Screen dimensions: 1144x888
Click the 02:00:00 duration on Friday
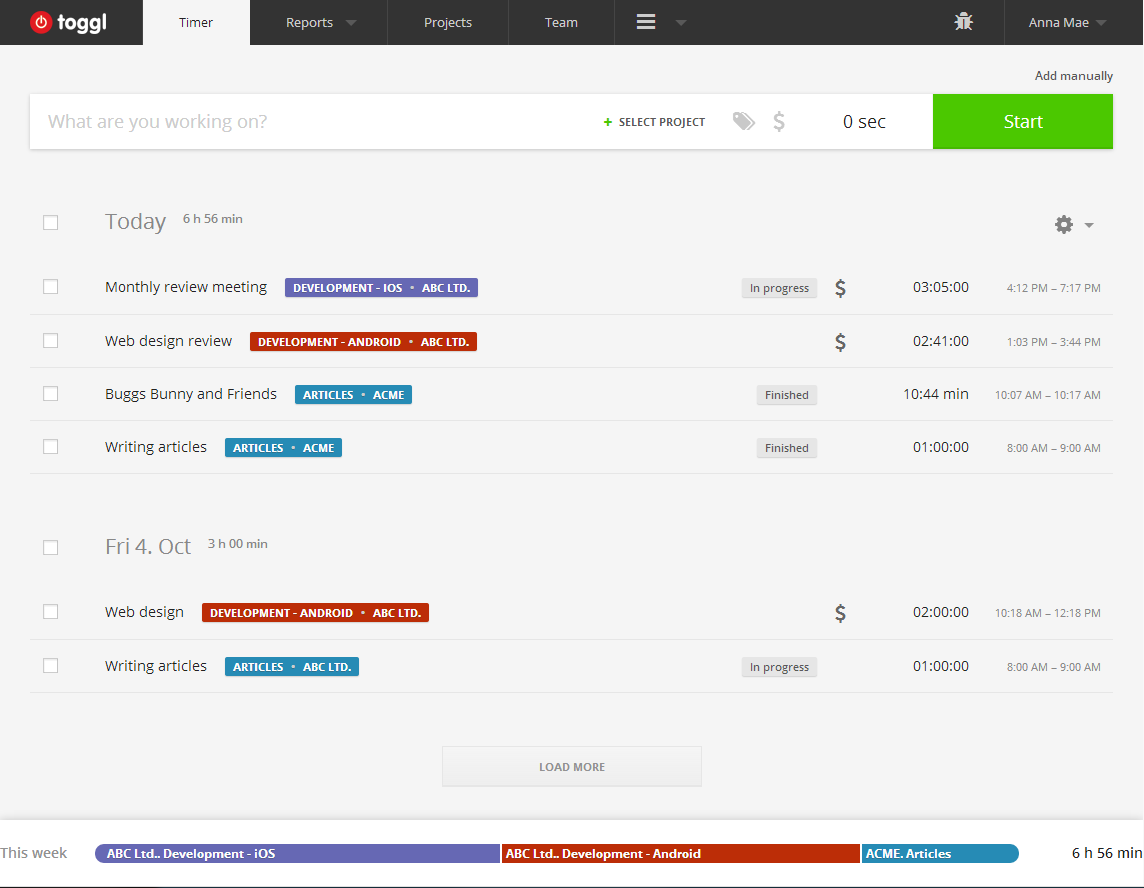(940, 612)
